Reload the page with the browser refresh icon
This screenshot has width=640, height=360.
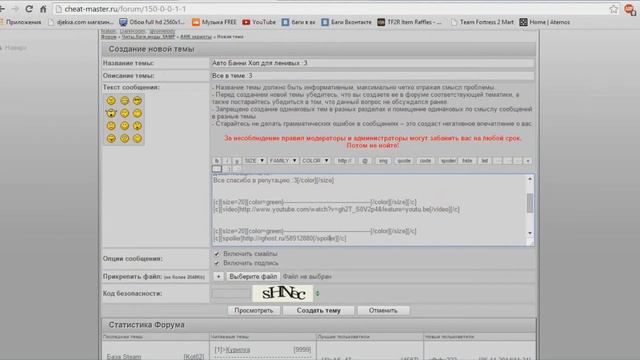tap(29, 9)
